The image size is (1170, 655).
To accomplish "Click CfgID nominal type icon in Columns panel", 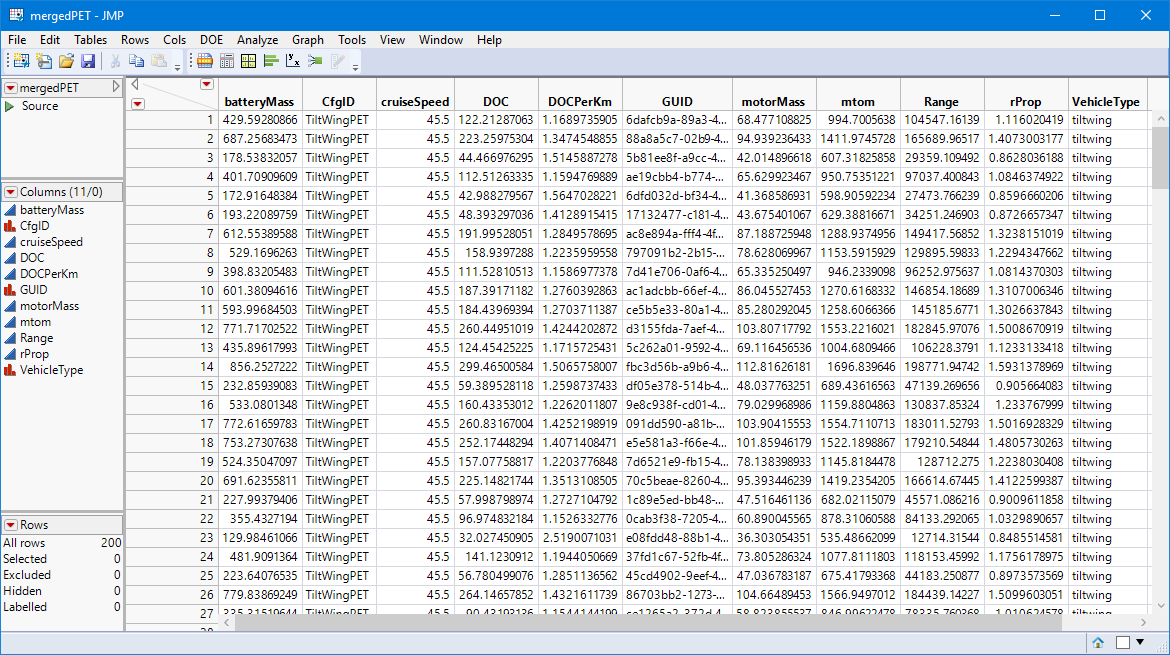I will 10,226.
